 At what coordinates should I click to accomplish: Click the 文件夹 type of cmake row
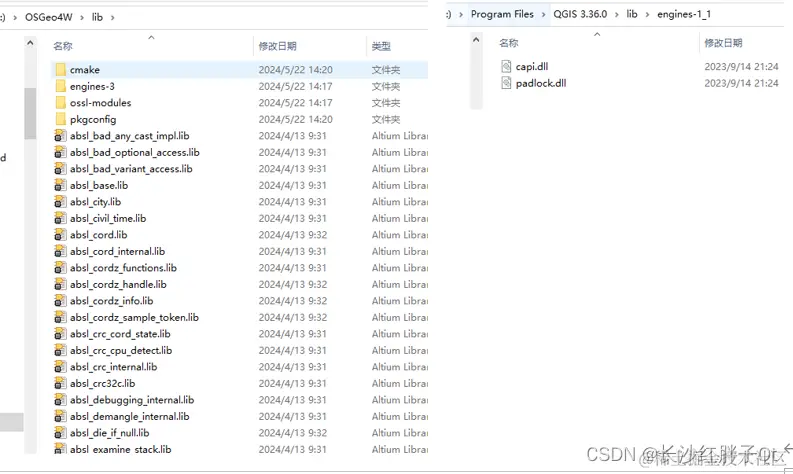tap(386, 70)
